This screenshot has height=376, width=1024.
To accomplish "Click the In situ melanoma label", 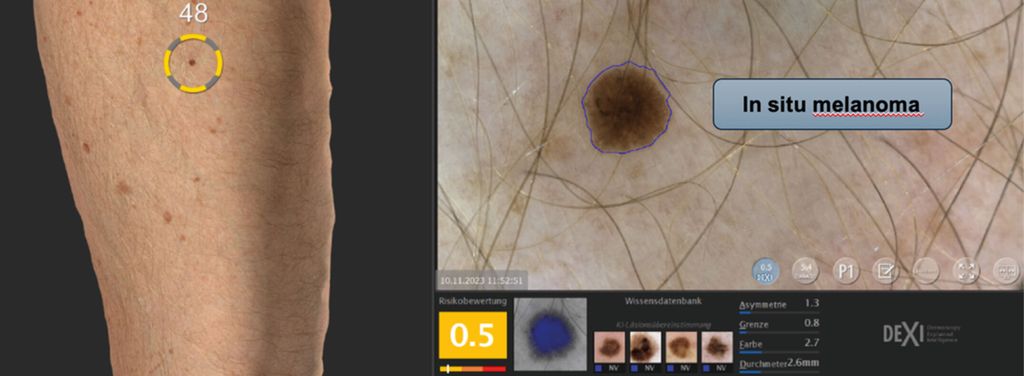I will (832, 104).
